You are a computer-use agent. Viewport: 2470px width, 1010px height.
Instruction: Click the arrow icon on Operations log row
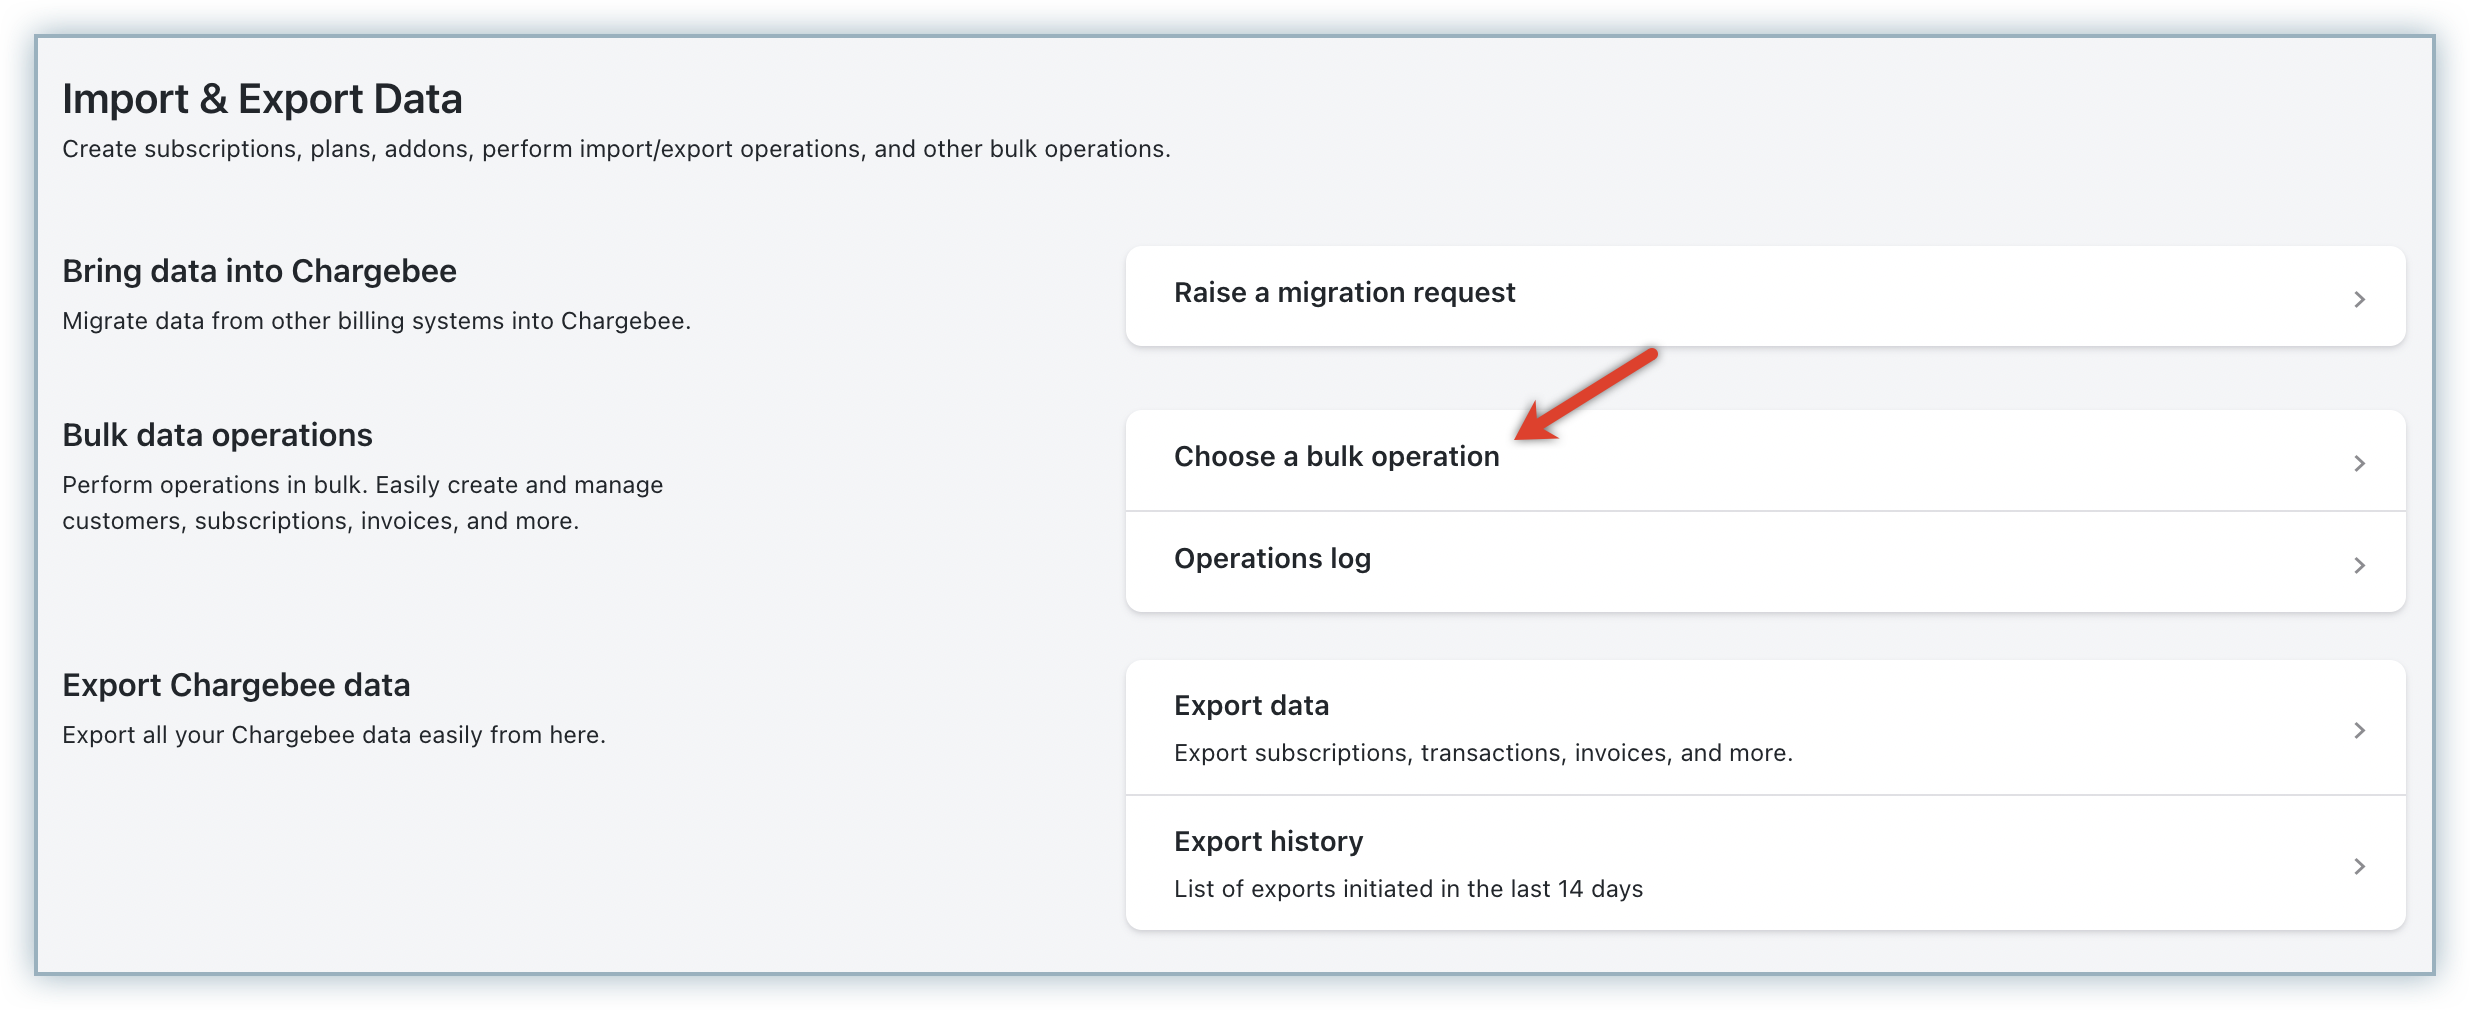pyautogui.click(x=2359, y=565)
